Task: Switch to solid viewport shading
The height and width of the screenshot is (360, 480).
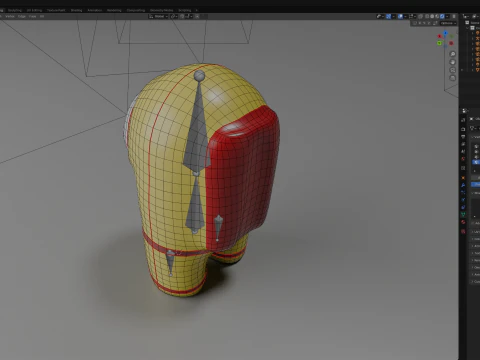Action: (x=432, y=16)
